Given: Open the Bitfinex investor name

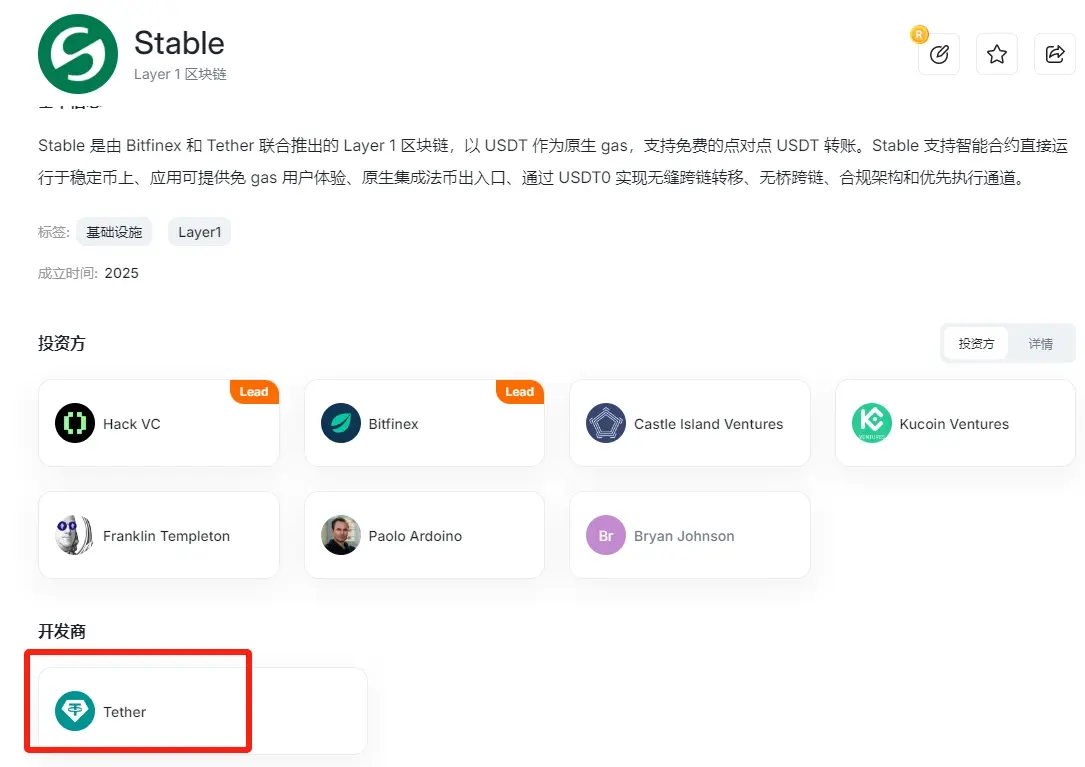Looking at the screenshot, I should (393, 424).
